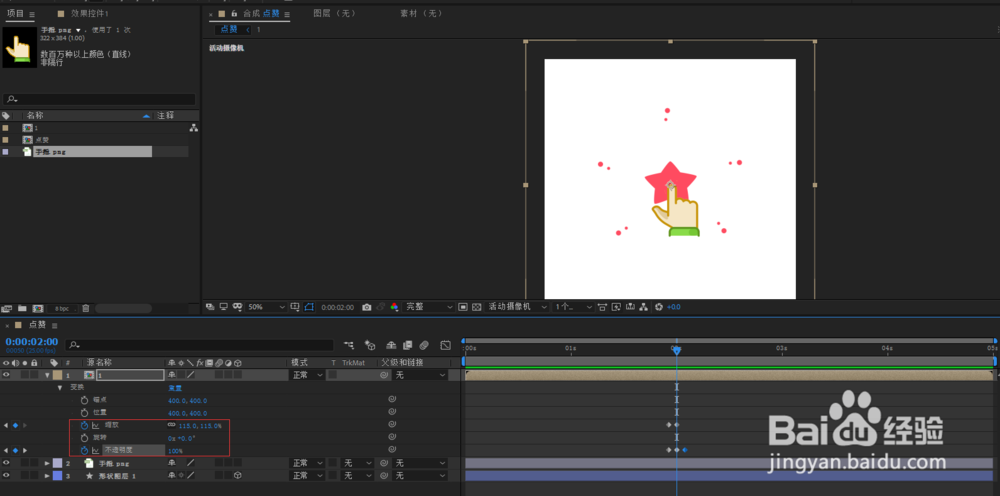Open the graph editor icon in timeline

[x=446, y=345]
